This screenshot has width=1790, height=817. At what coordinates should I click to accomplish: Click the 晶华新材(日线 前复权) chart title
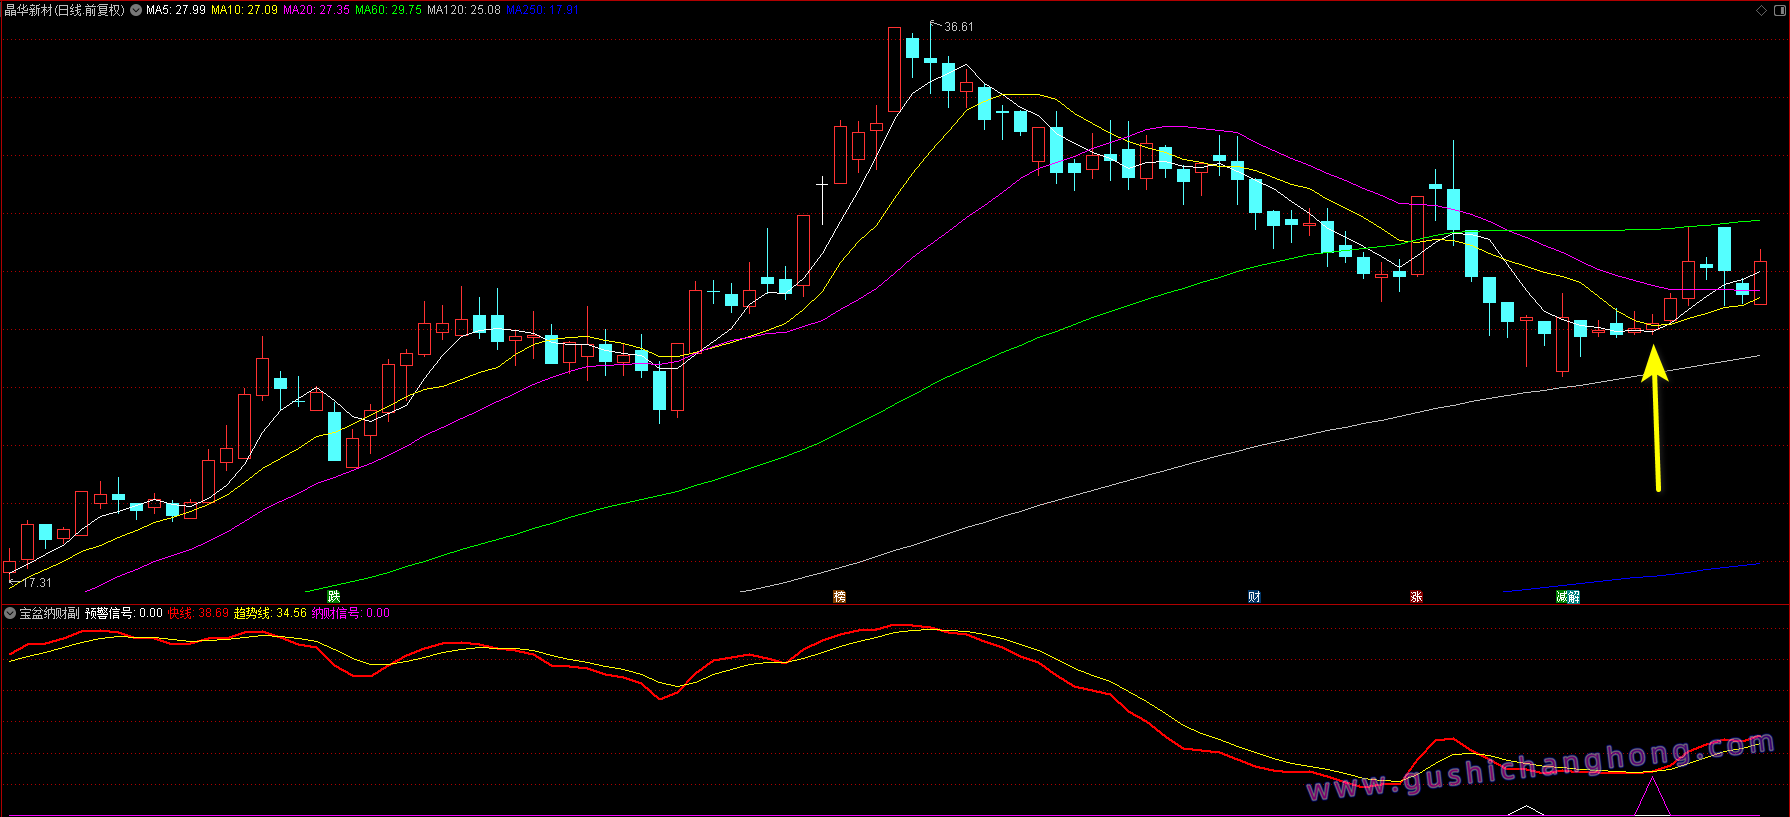point(65,10)
